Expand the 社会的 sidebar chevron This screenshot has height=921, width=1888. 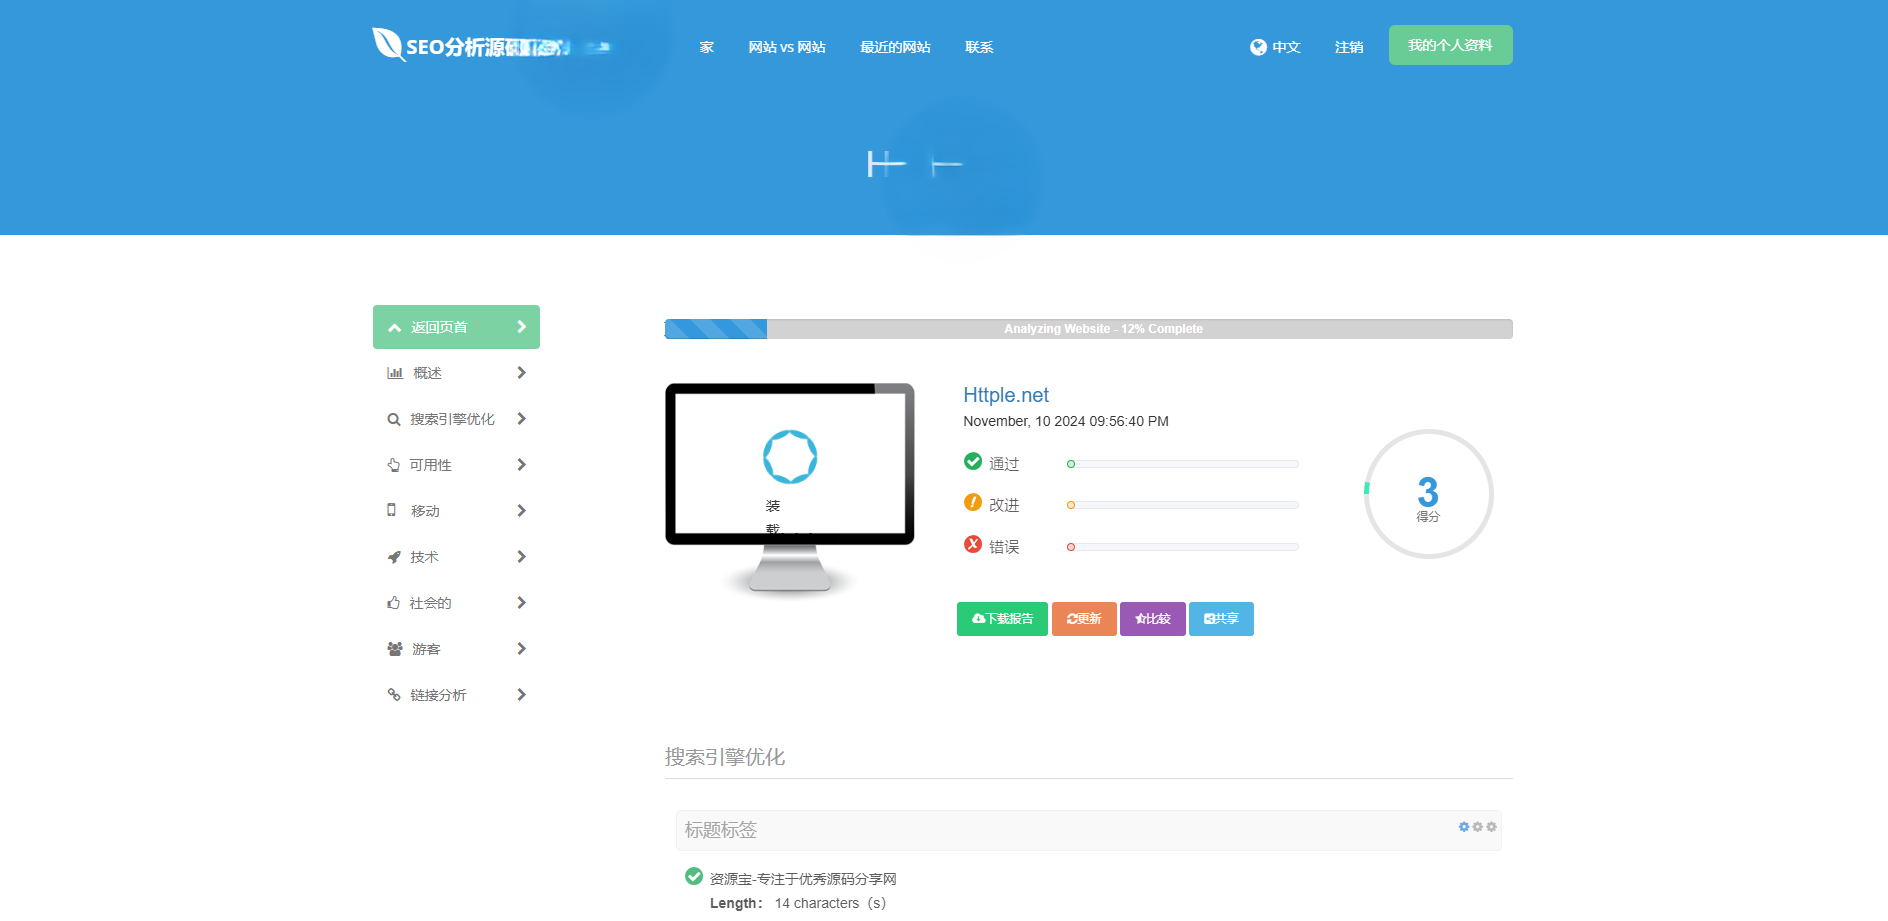[521, 603]
